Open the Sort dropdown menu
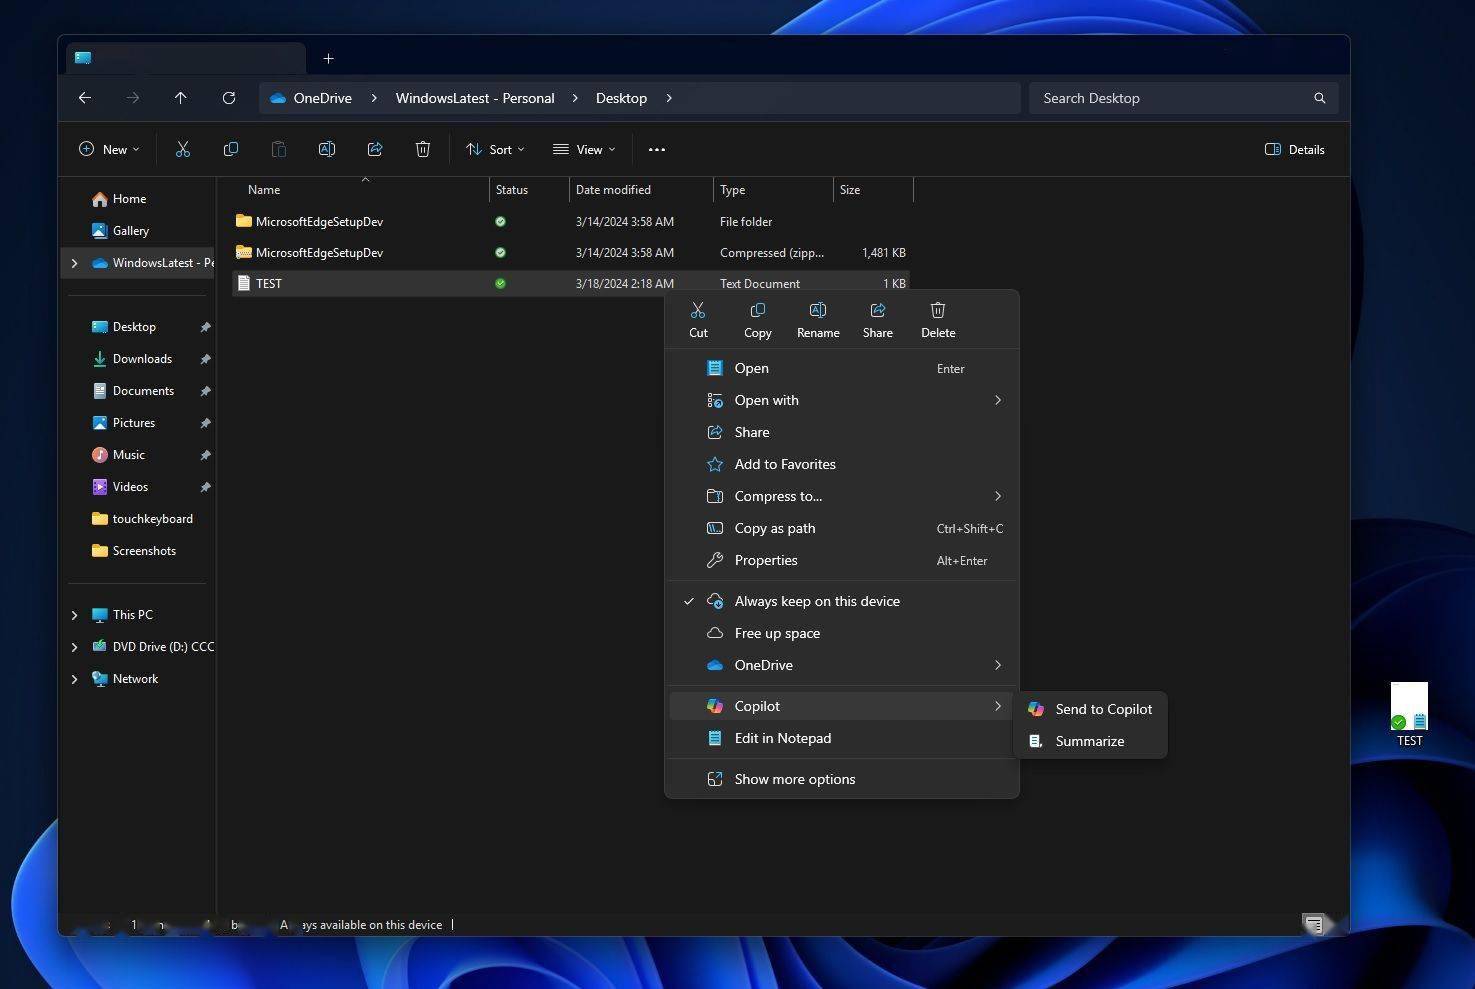The width and height of the screenshot is (1475, 989). pyautogui.click(x=495, y=149)
